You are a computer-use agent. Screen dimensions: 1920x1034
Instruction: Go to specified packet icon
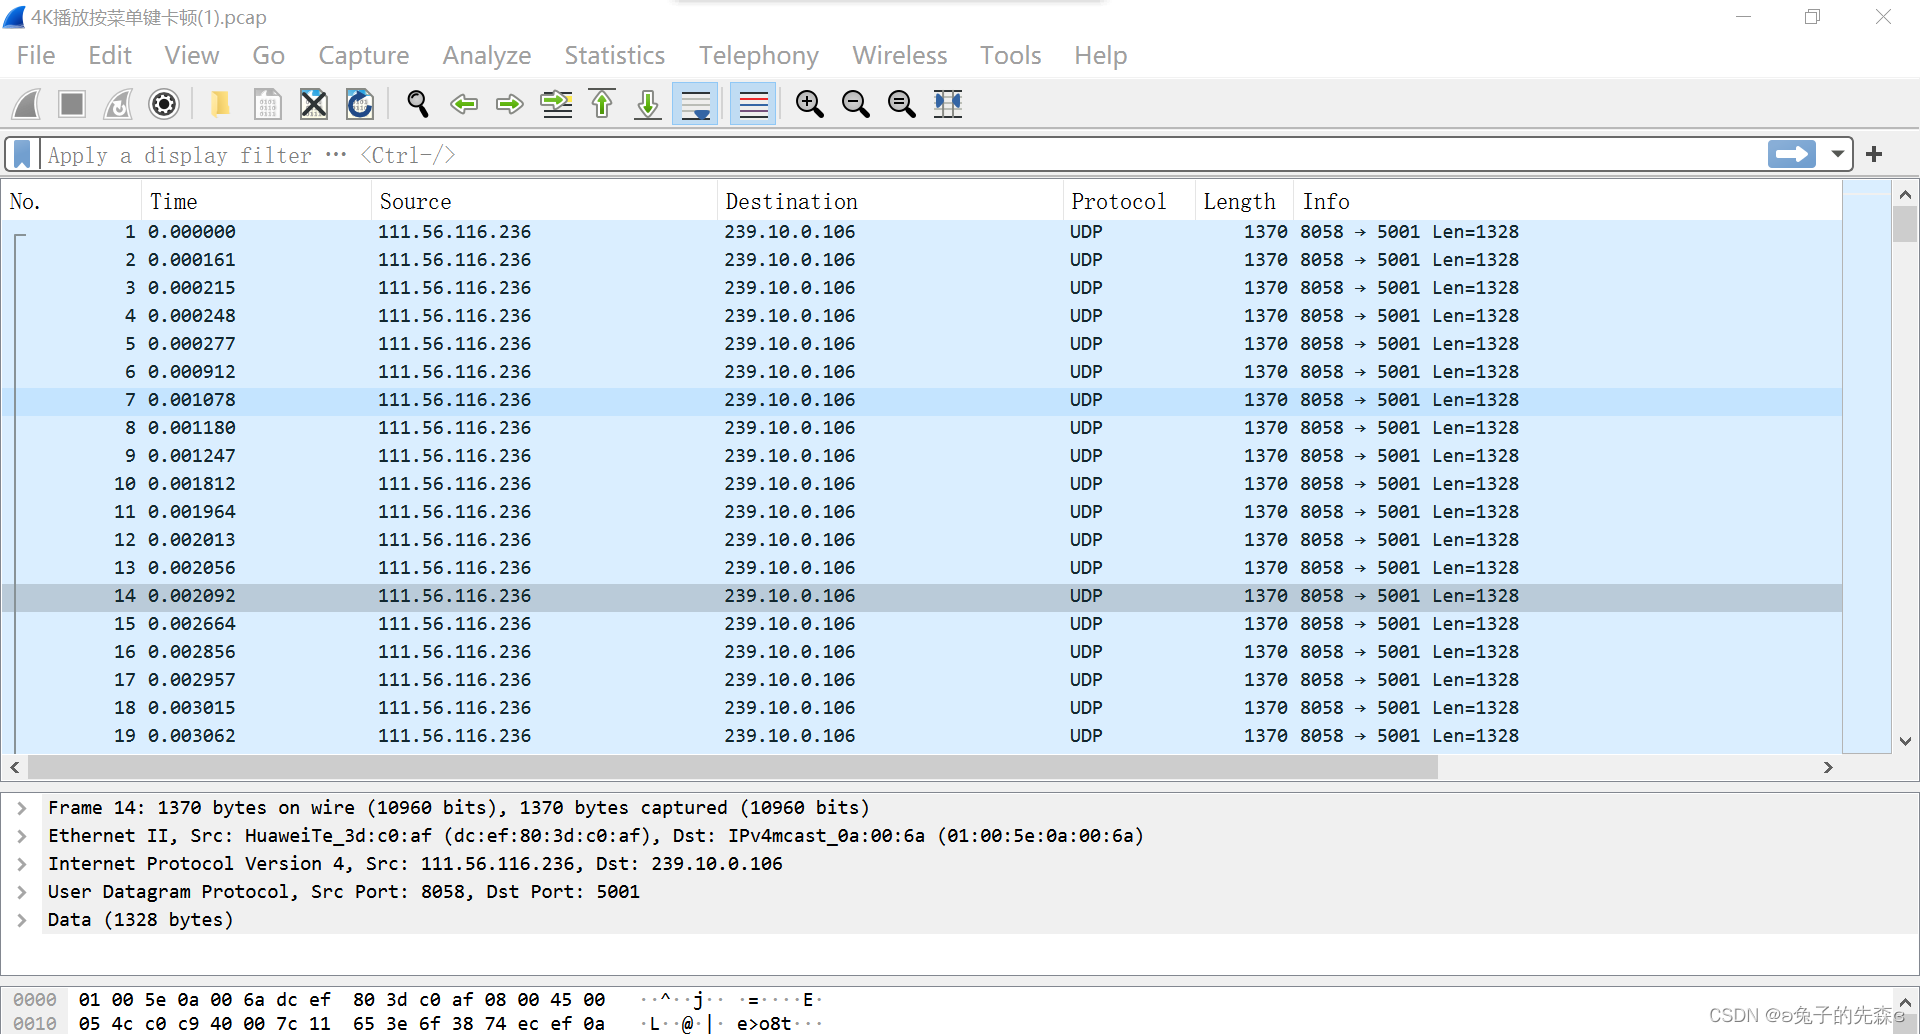[557, 104]
